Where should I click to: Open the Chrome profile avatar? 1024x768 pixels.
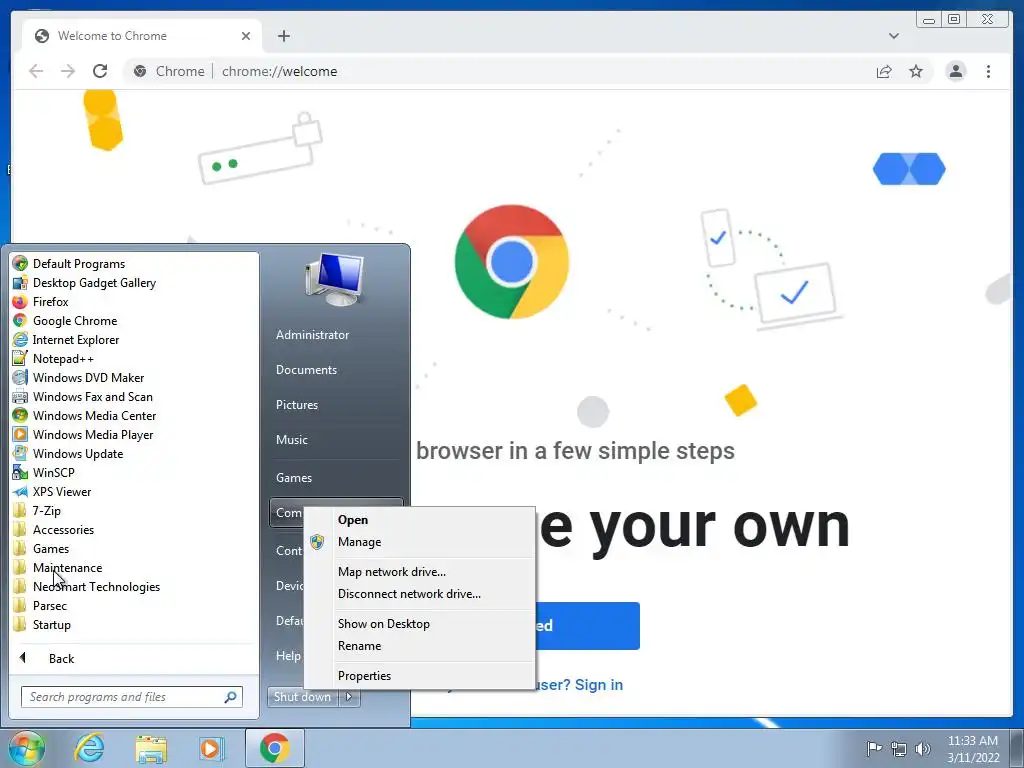(956, 71)
